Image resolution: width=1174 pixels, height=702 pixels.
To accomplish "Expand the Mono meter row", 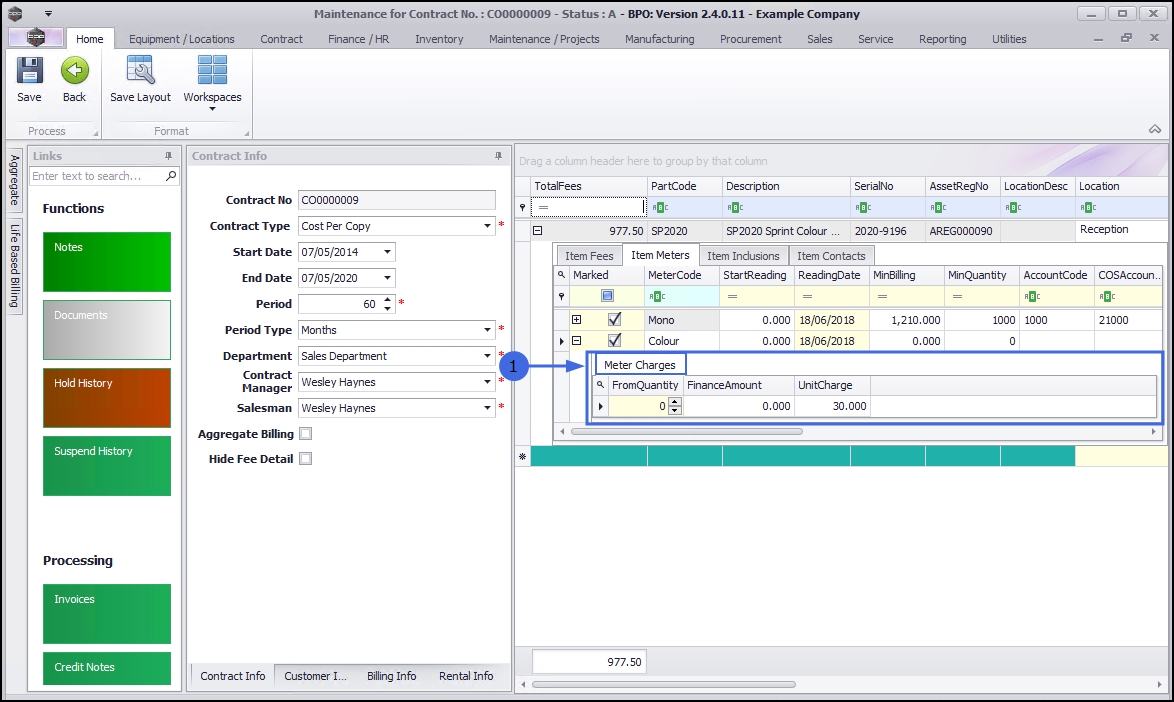I will (577, 320).
